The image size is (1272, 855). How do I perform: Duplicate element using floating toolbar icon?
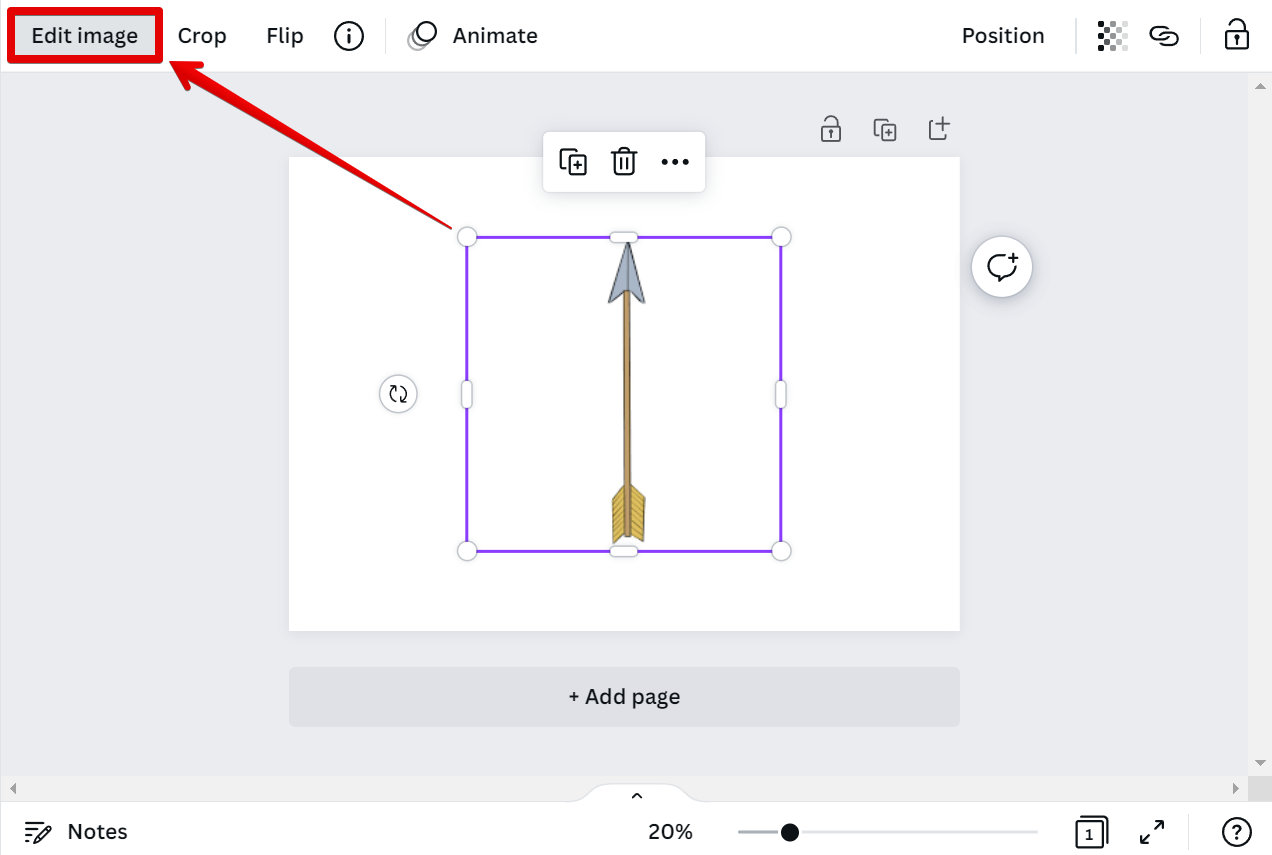573,162
